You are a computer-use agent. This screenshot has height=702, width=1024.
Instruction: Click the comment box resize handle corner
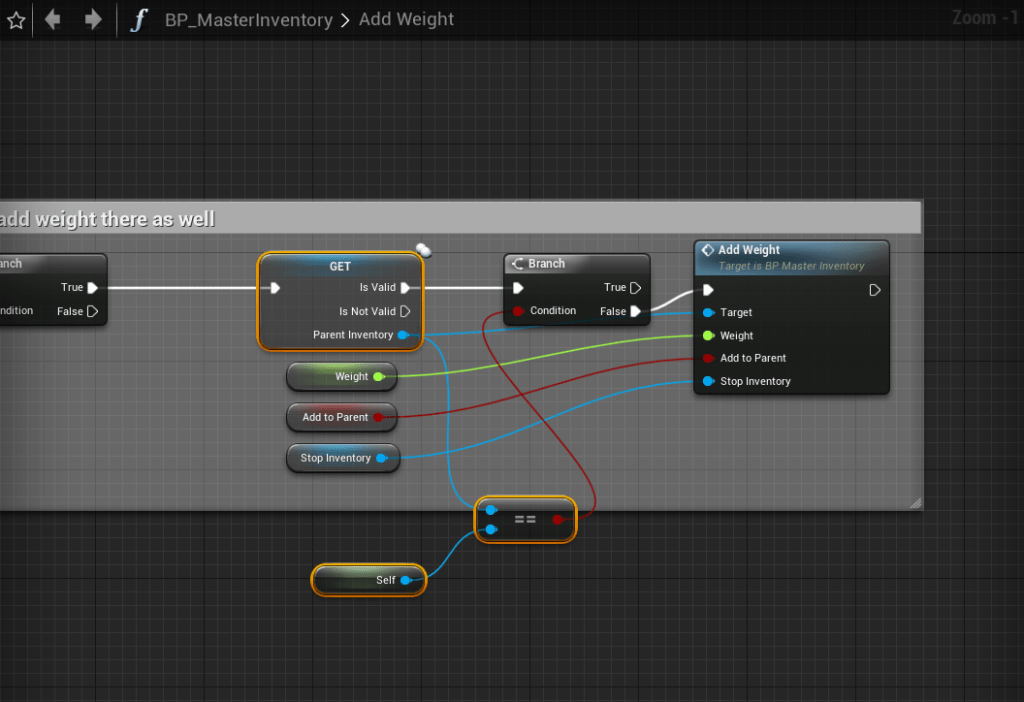click(x=915, y=503)
